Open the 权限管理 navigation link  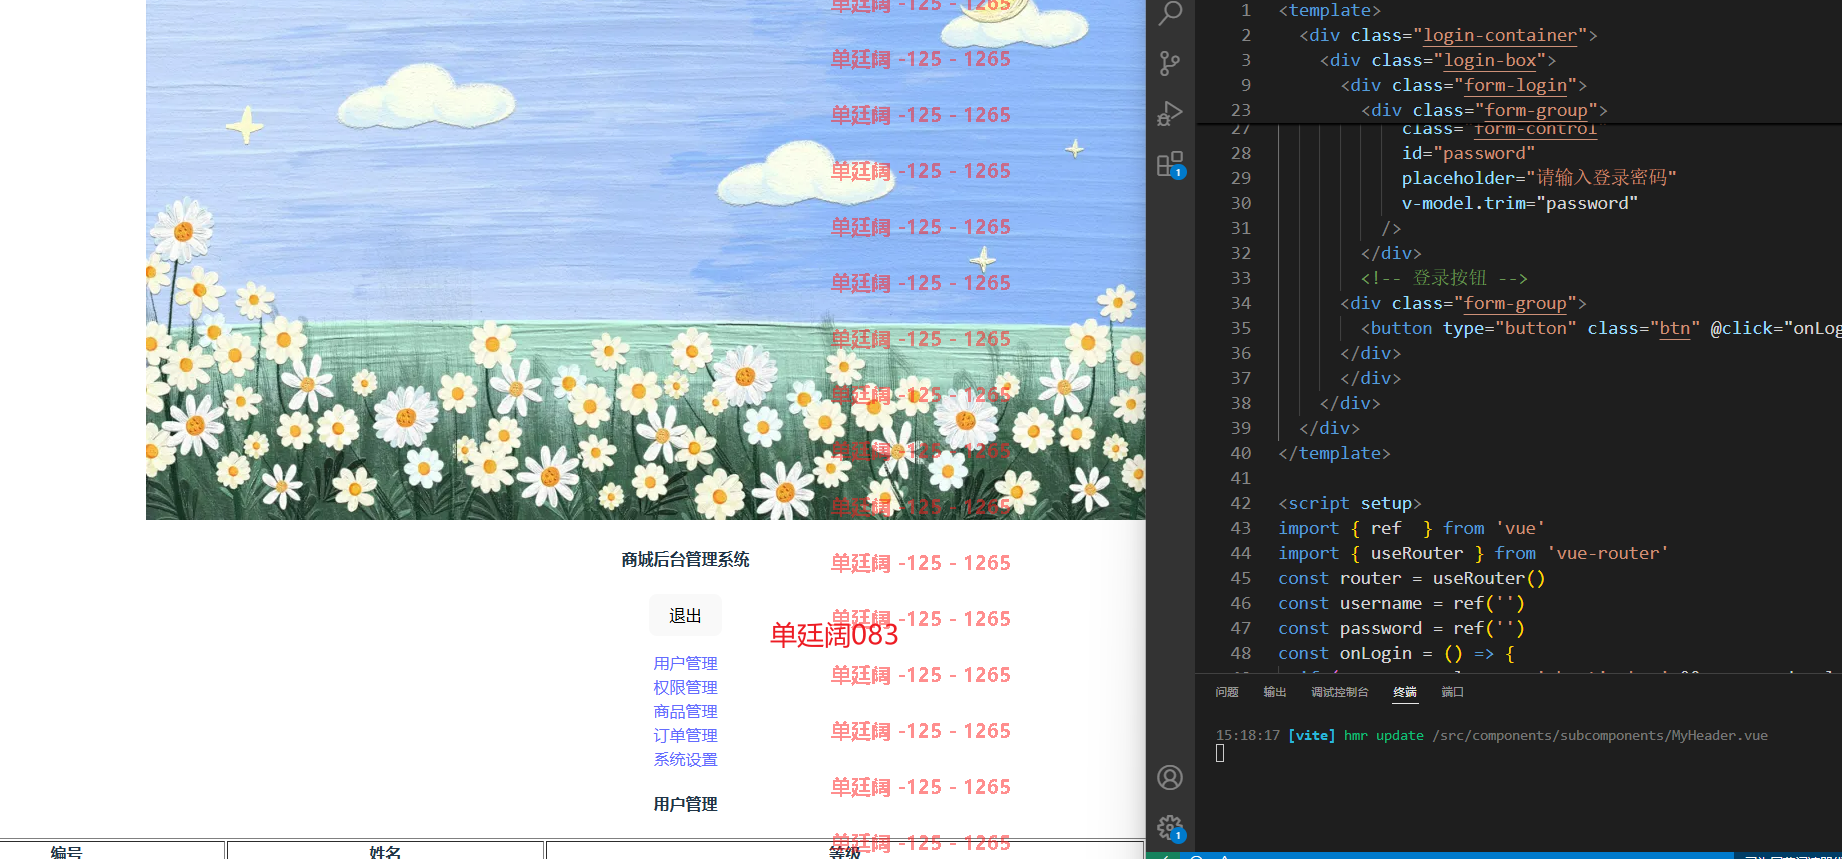685,687
